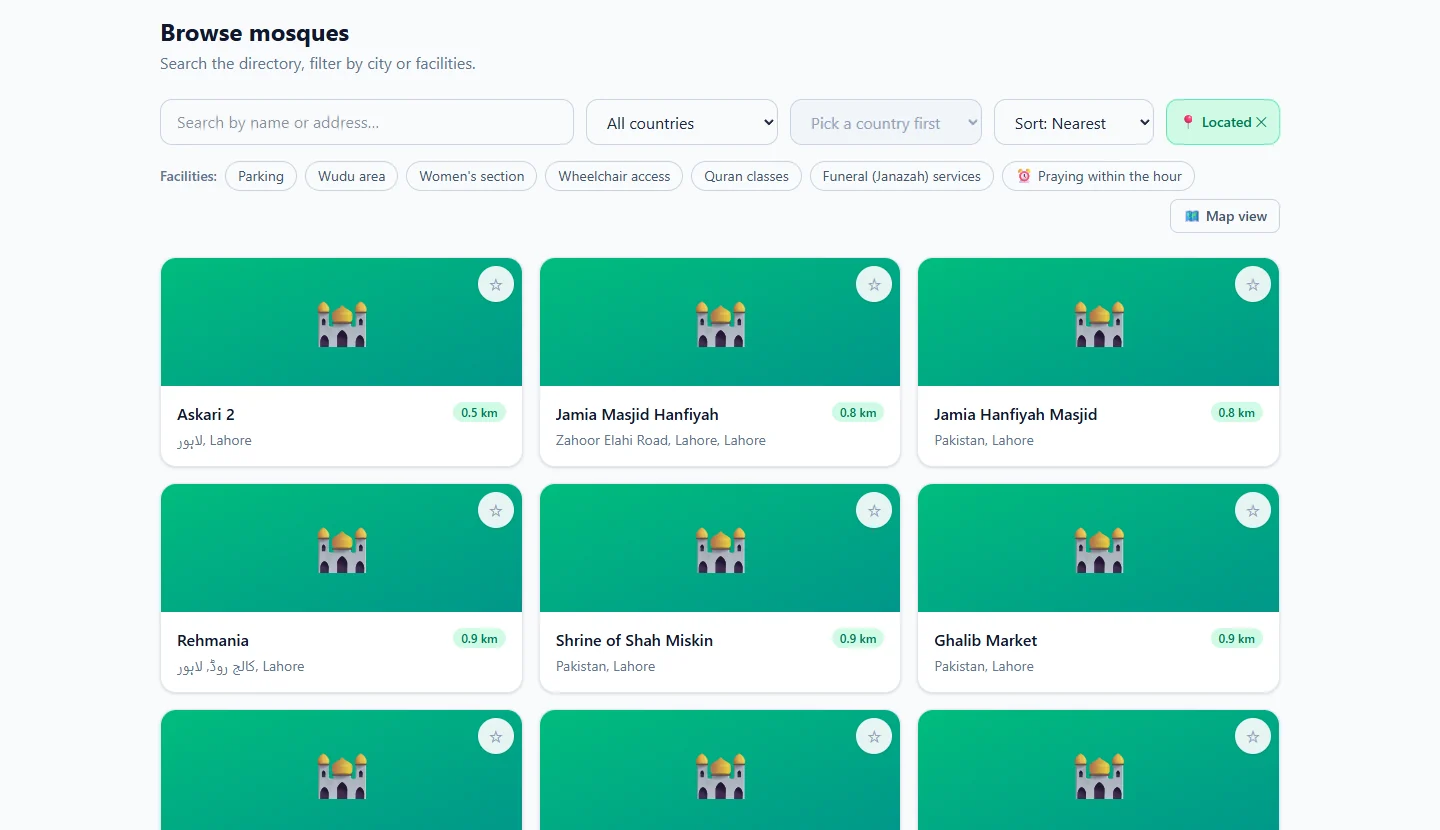Click the 0.5 km distance badge
Viewport: 1440px width, 830px height.
pyautogui.click(x=479, y=412)
